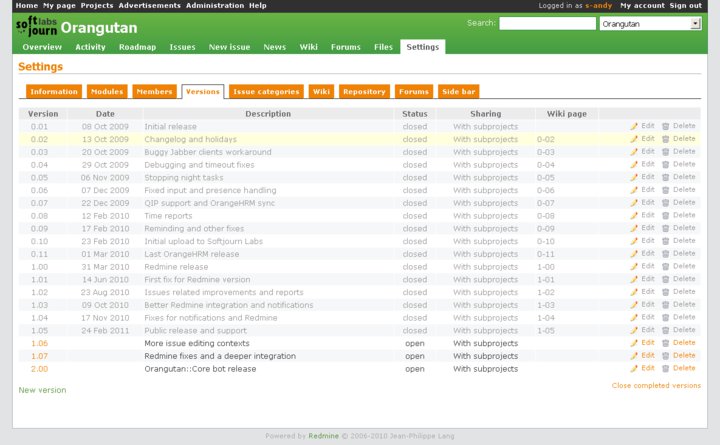Viewport: 720px width, 445px height.
Task: Click the Search label link
Action: (x=480, y=23)
